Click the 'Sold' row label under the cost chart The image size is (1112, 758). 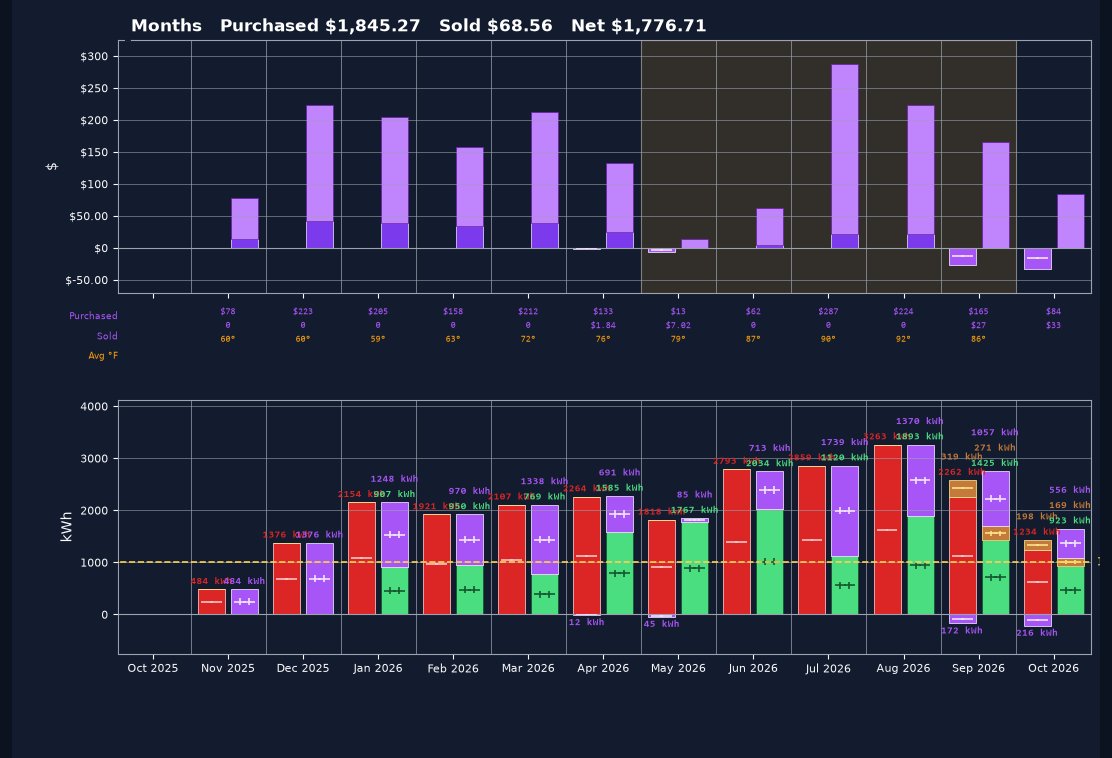pyautogui.click(x=107, y=336)
